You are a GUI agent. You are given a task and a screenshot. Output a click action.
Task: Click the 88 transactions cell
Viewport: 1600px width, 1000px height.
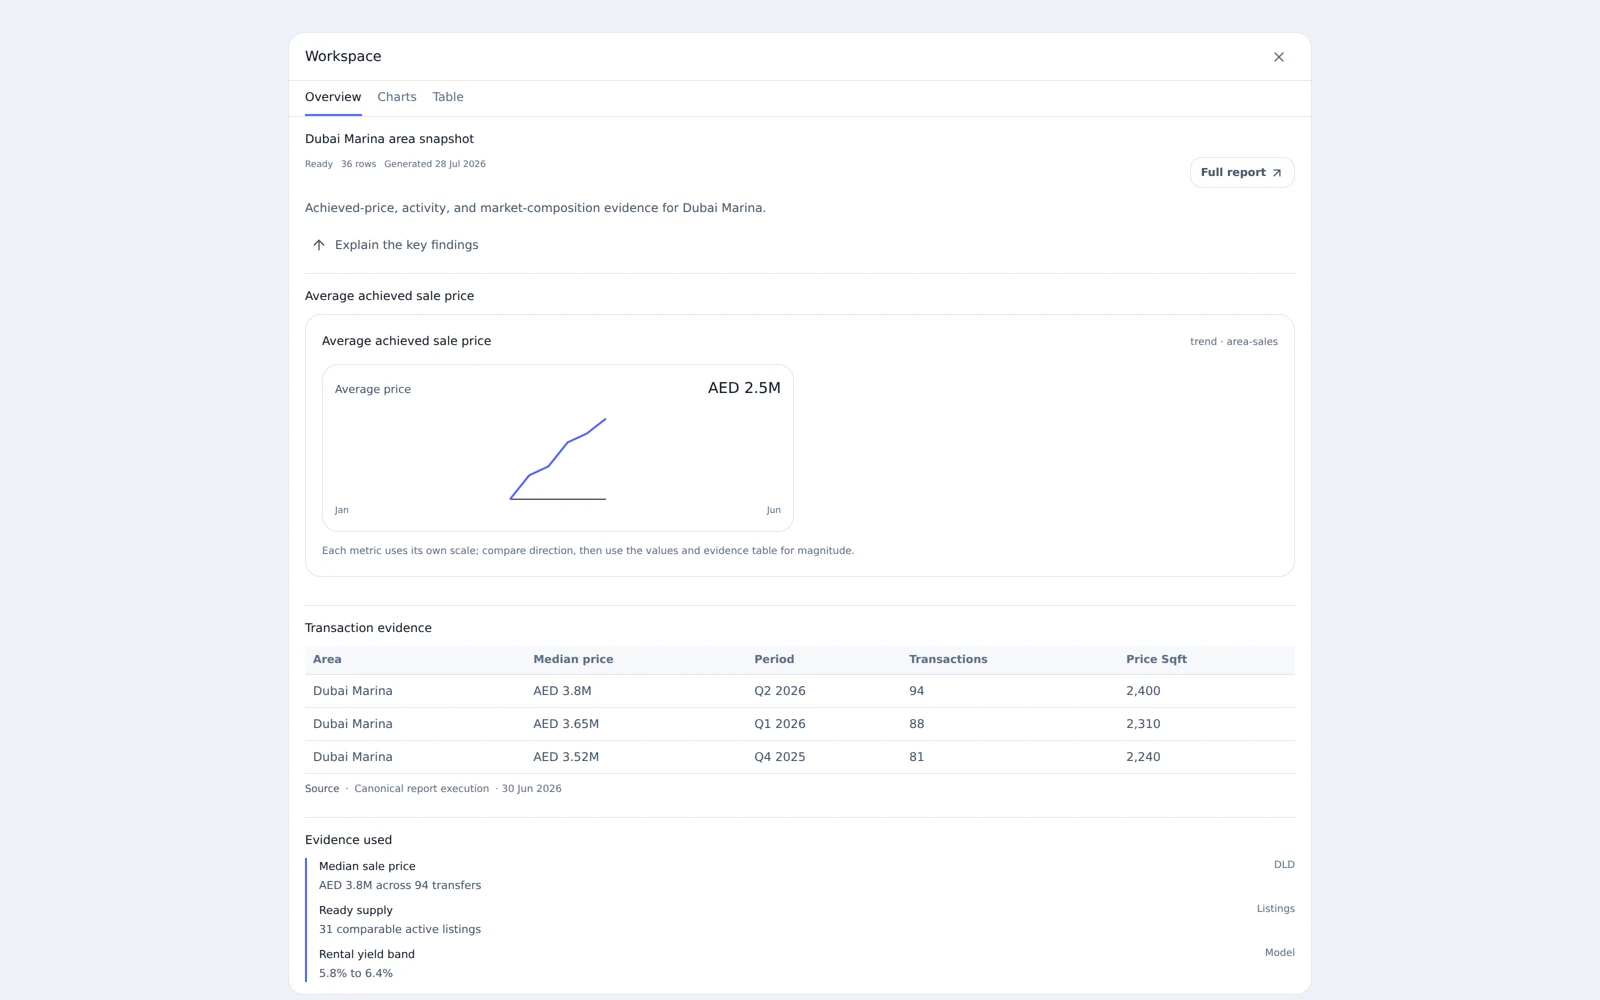pos(917,724)
